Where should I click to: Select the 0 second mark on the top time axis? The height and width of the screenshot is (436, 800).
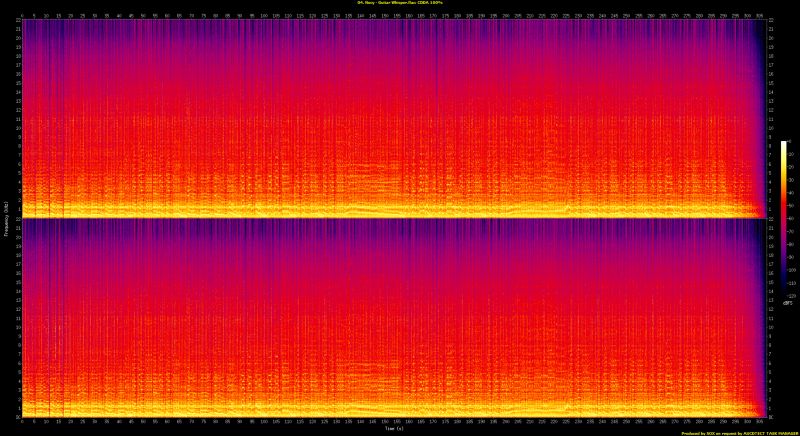pos(20,15)
